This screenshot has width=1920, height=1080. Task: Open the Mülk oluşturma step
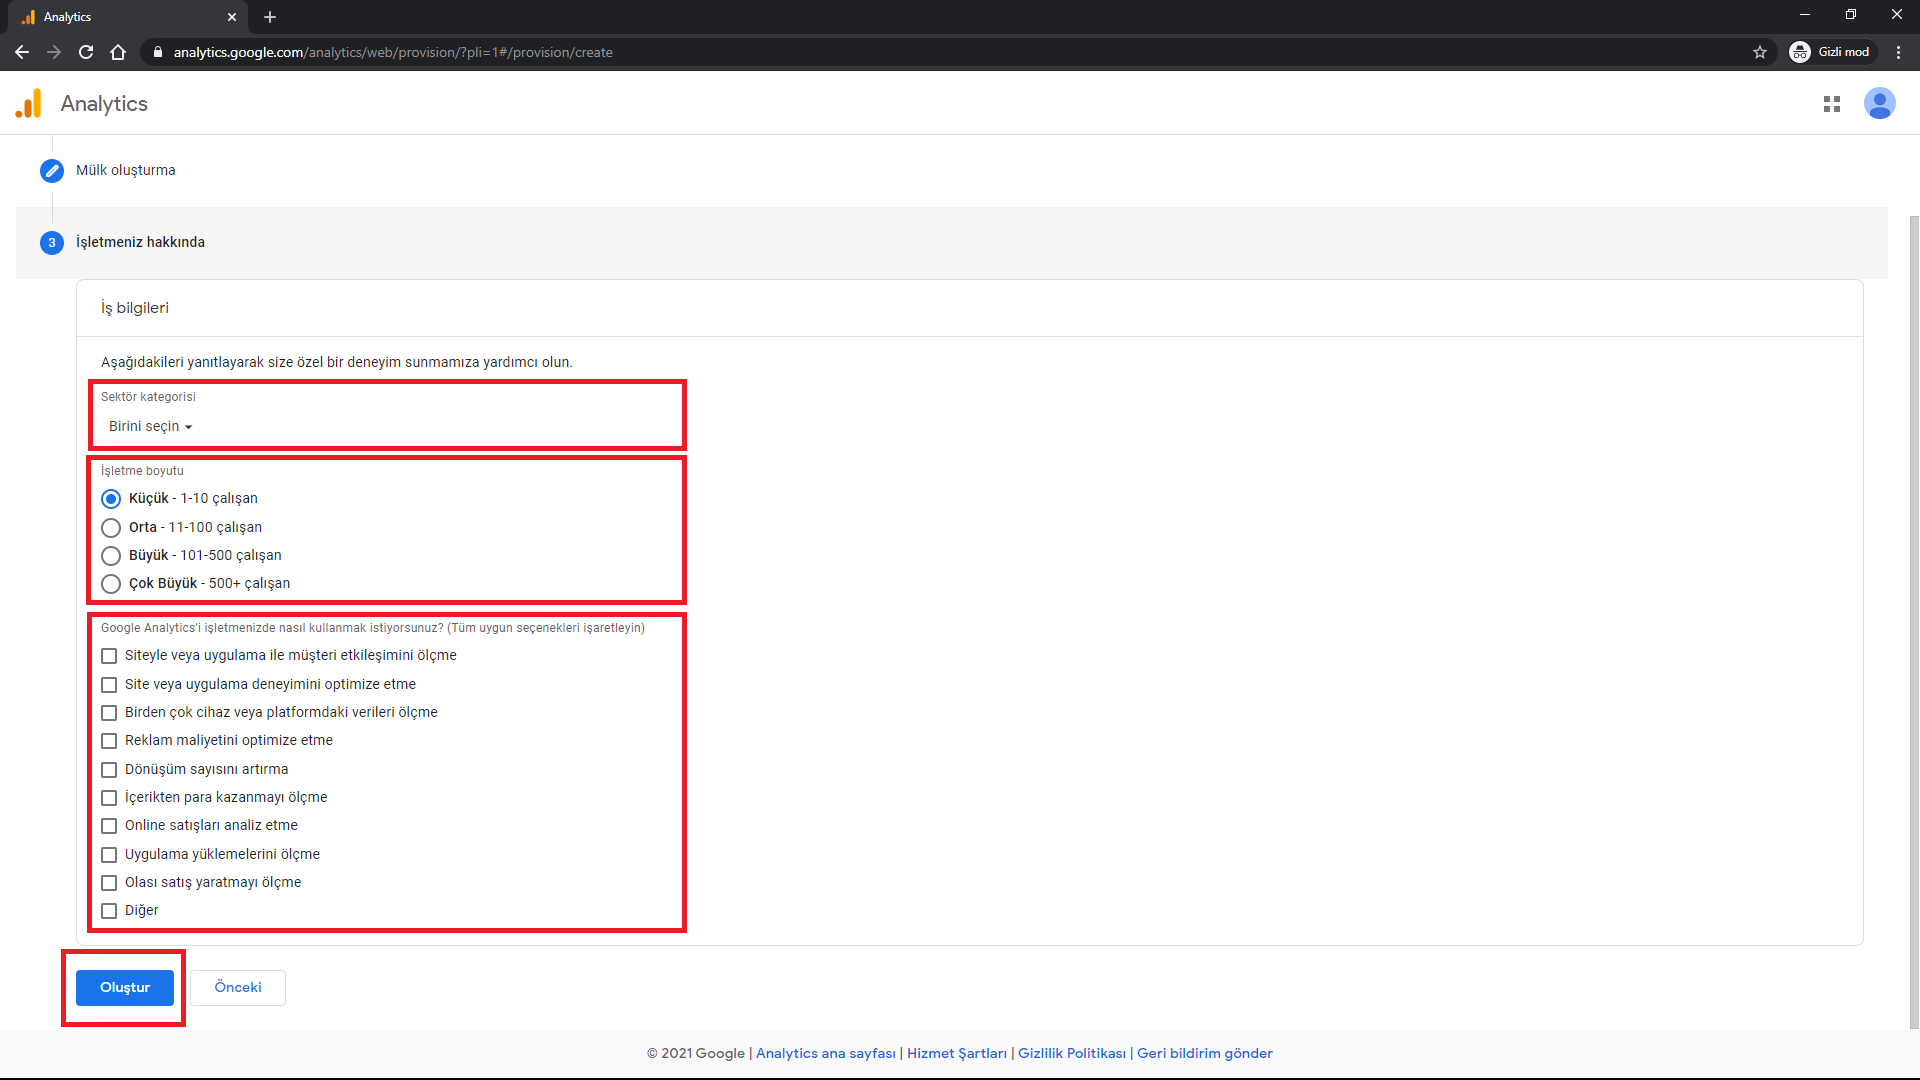[126, 171]
